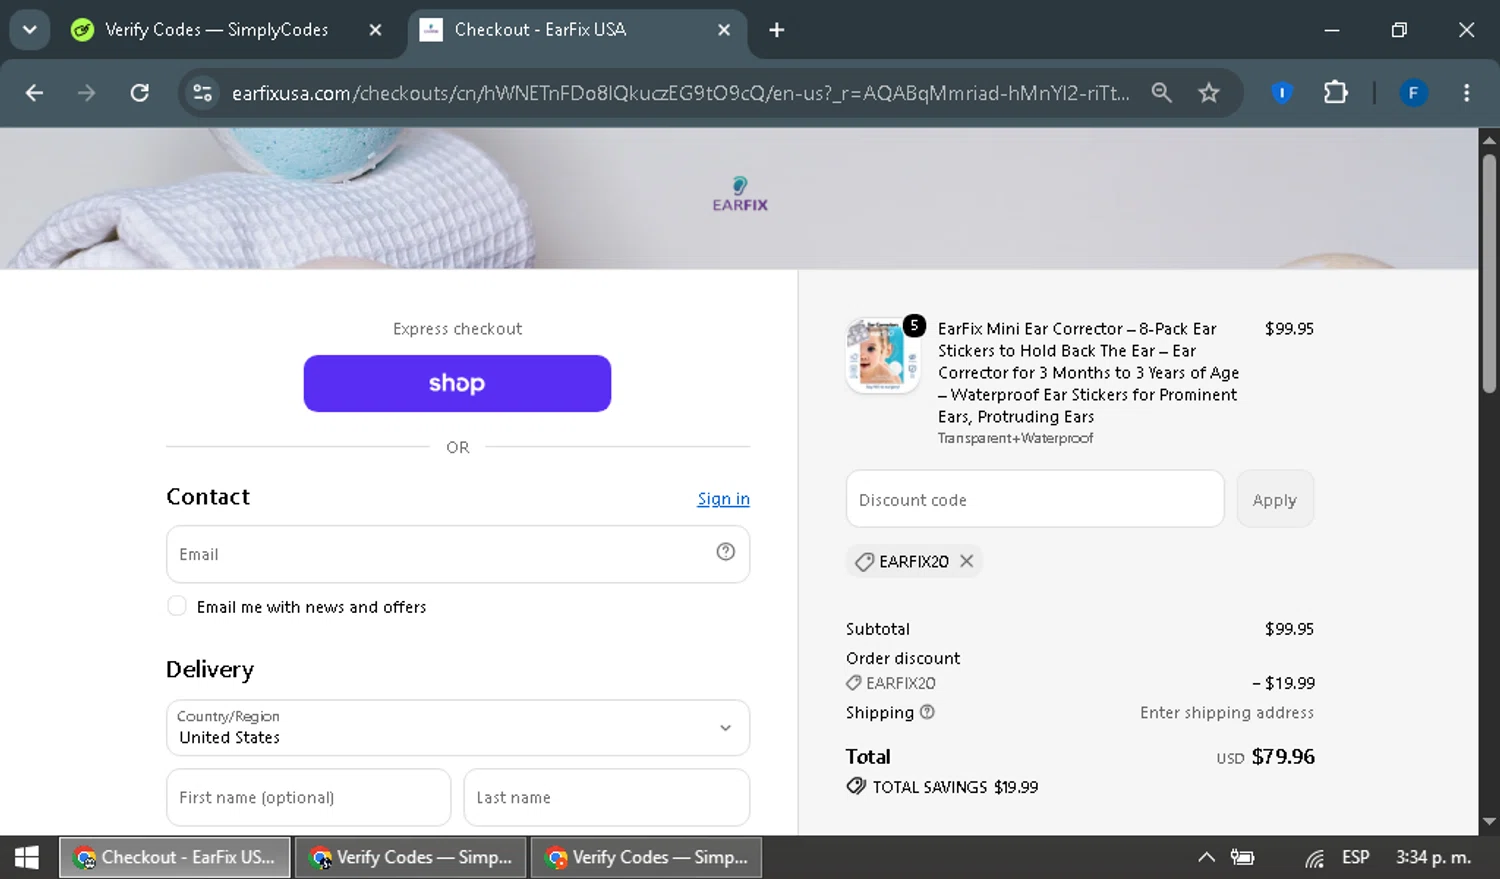Click the address bar URL
1500x879 pixels.
click(x=680, y=93)
